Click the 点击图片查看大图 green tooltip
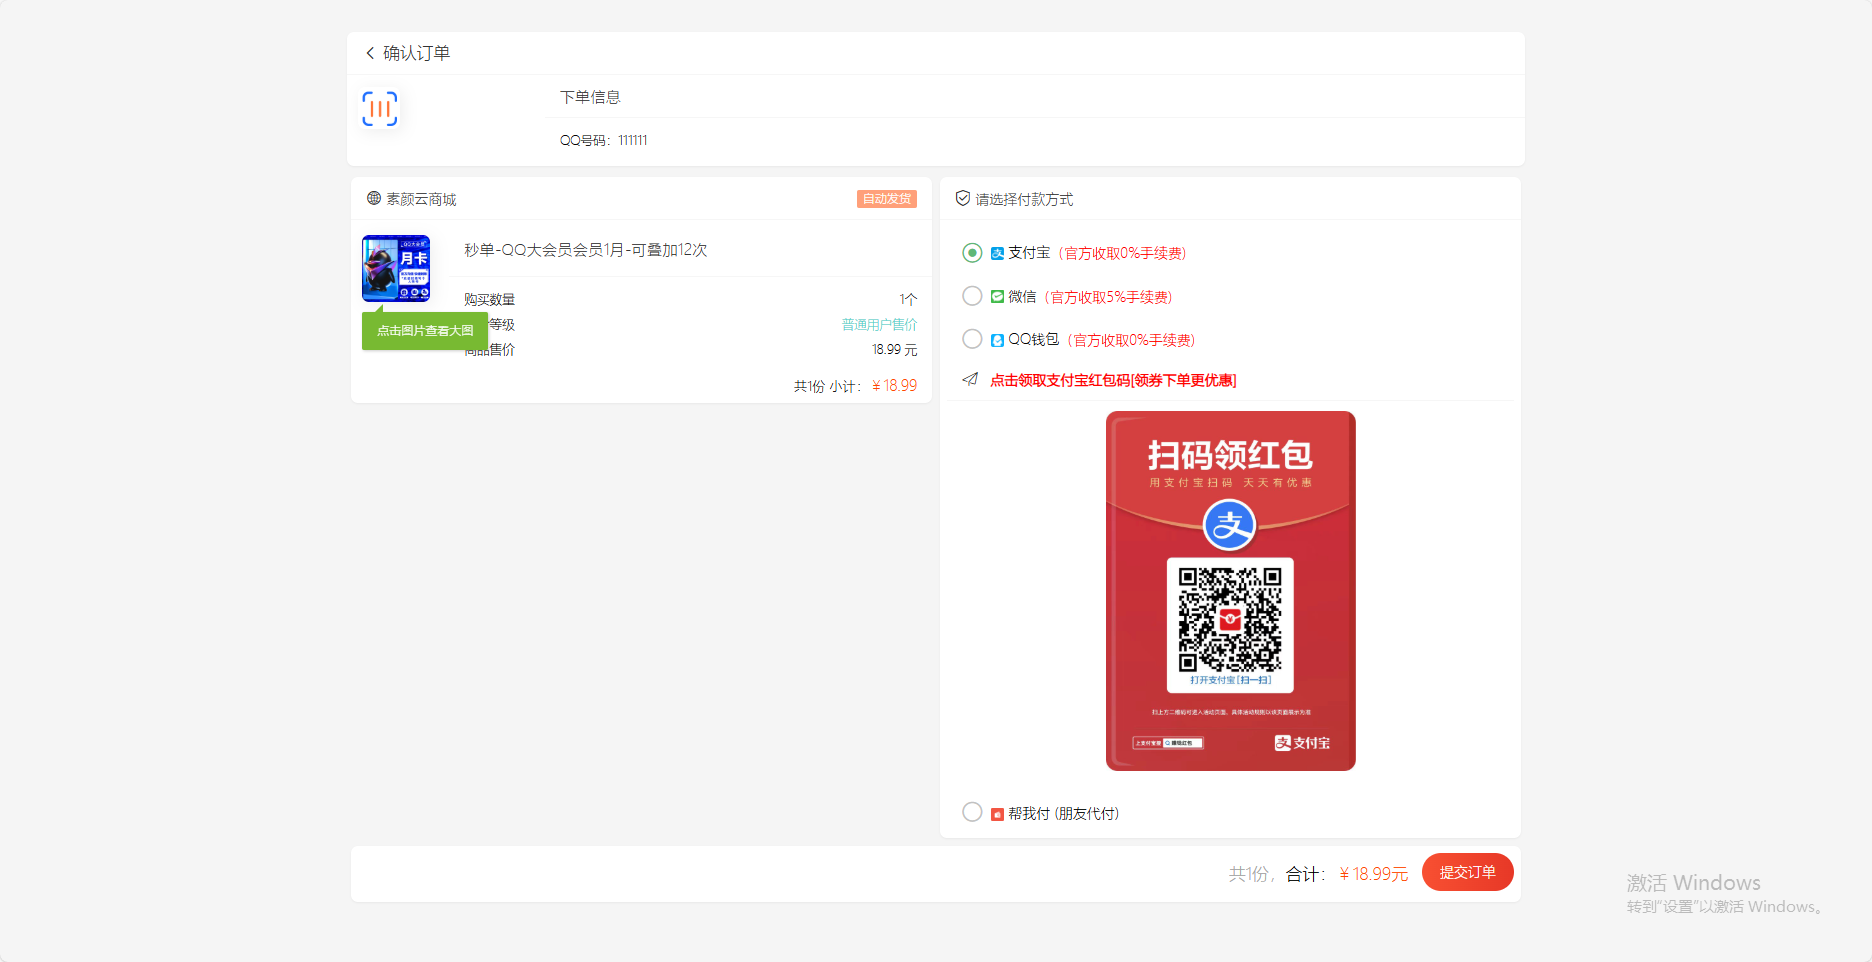This screenshot has height=962, width=1872. (425, 330)
